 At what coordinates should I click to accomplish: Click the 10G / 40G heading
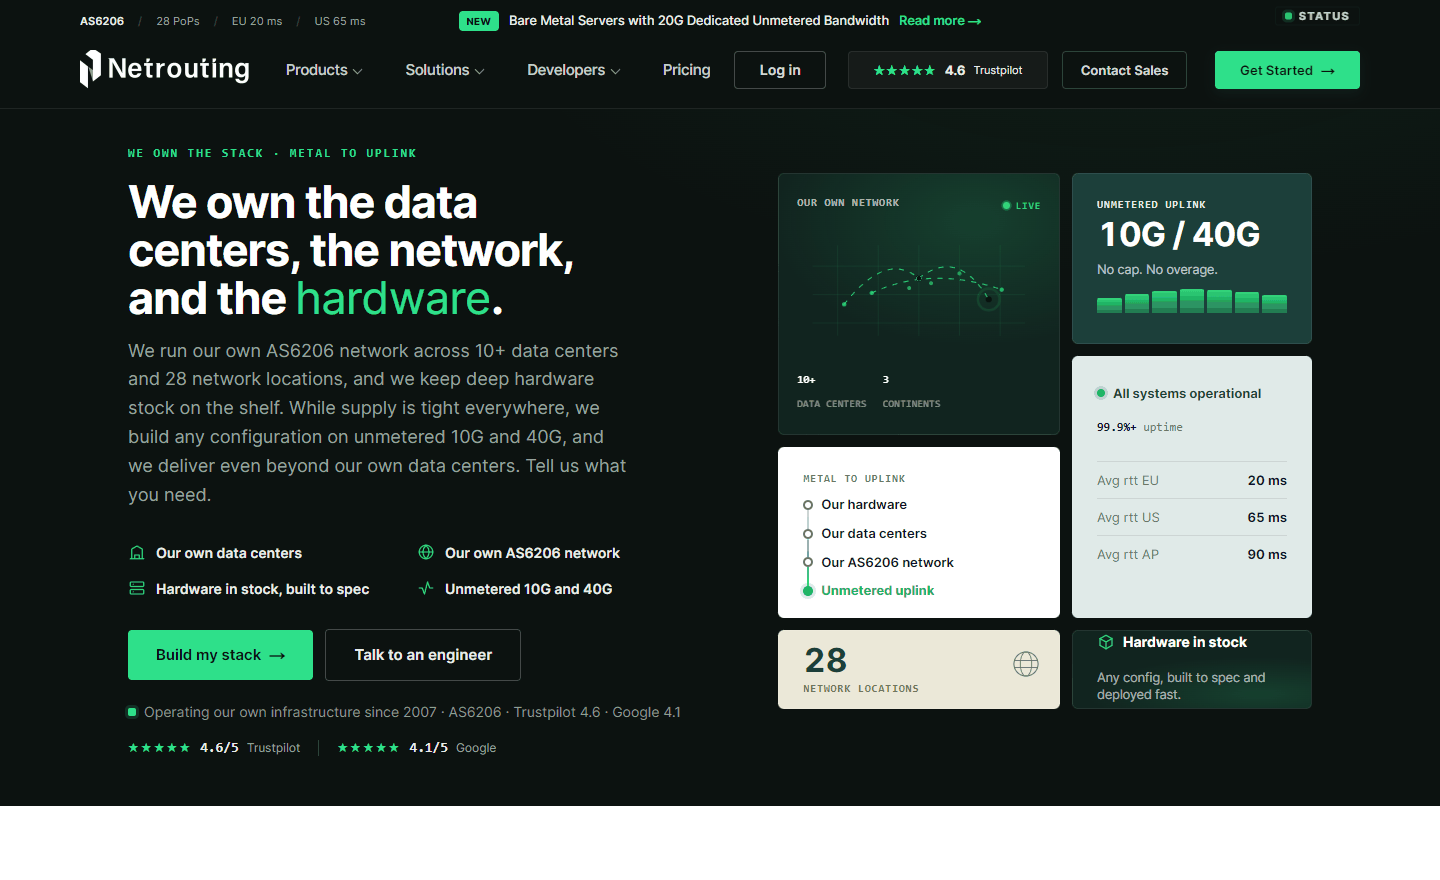click(x=1180, y=235)
